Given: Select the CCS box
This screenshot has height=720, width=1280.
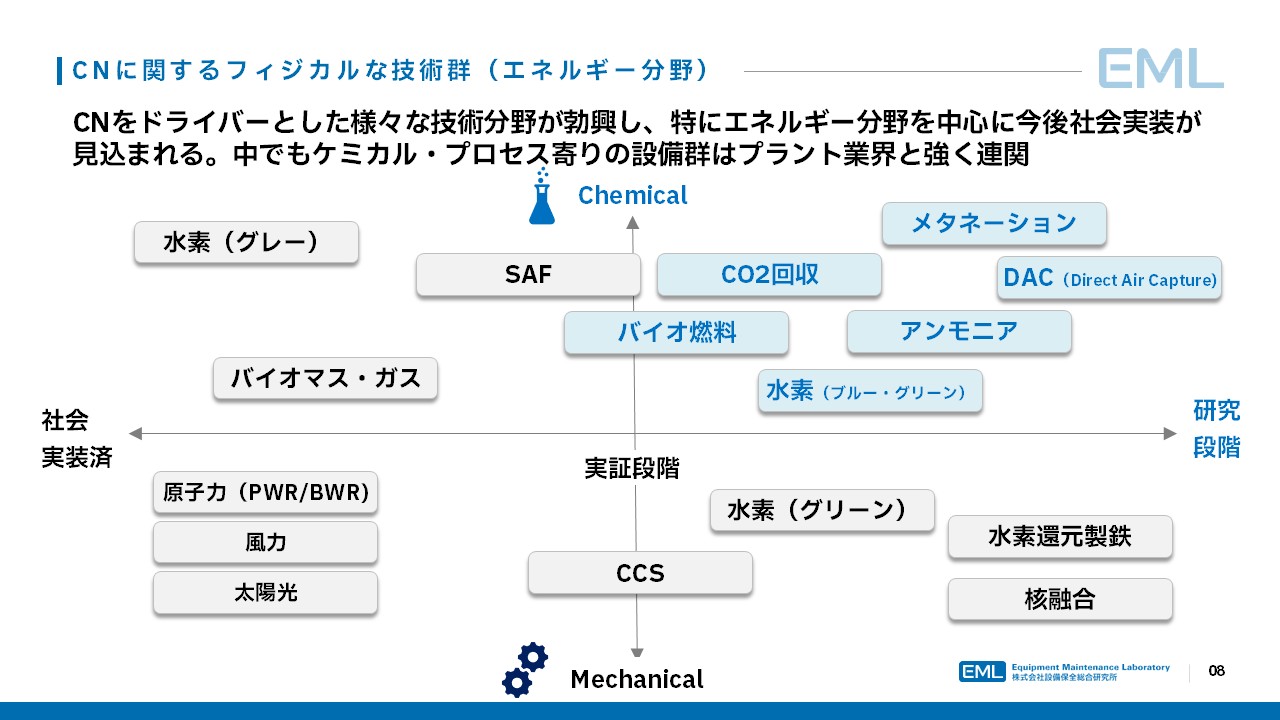Looking at the screenshot, I should pos(640,574).
